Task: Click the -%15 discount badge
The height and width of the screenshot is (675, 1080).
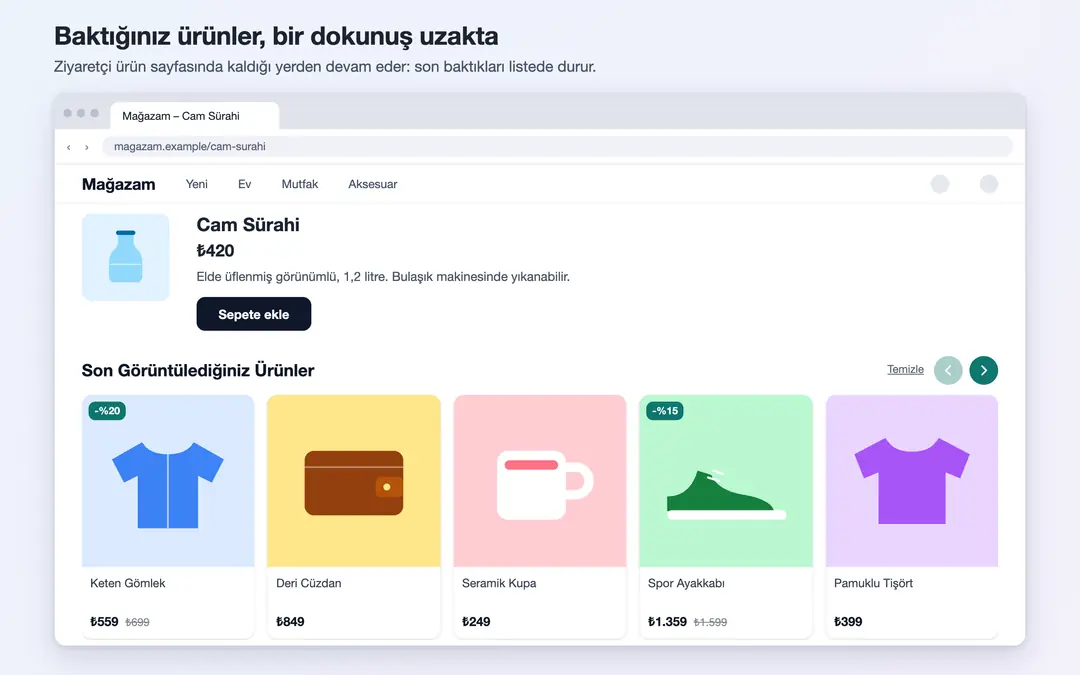Action: (x=665, y=411)
